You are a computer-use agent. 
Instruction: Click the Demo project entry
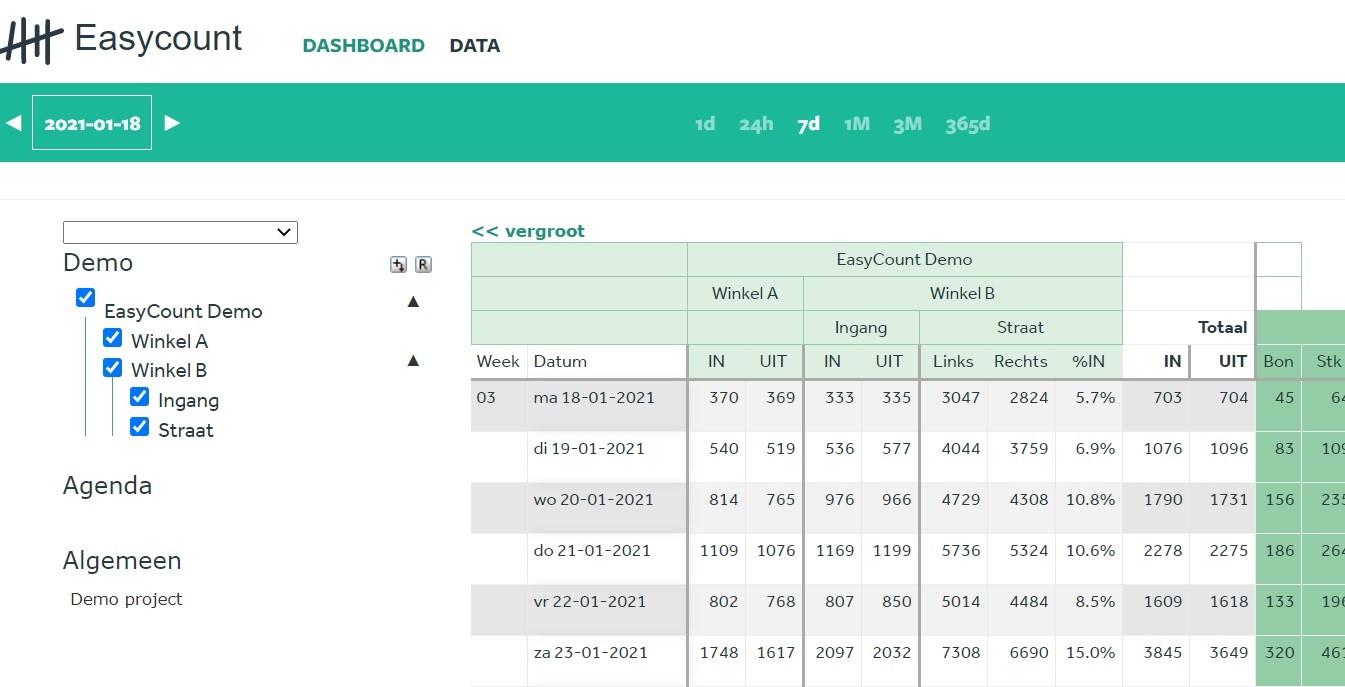pos(126,600)
